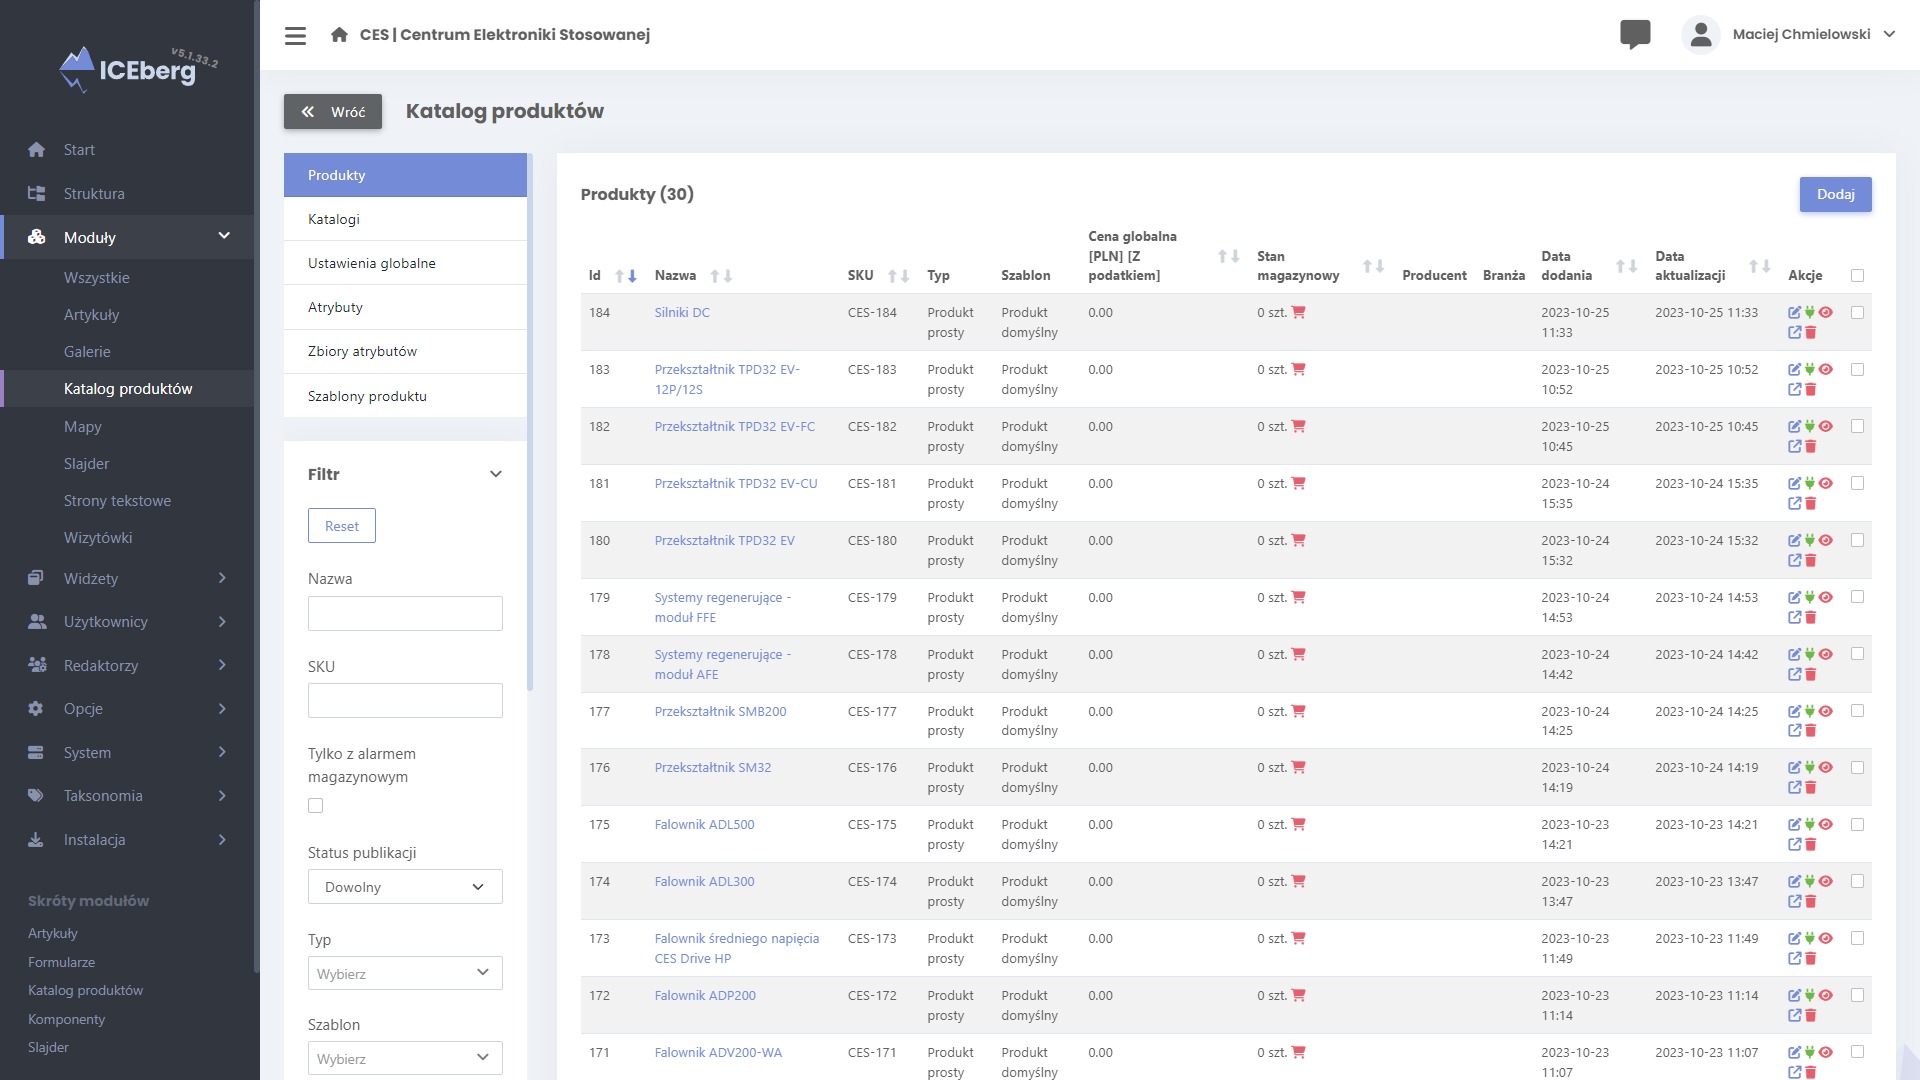Screen dimensions: 1920x1080
Task: Expand the Użytkownicy sidebar section
Action: [x=222, y=622]
